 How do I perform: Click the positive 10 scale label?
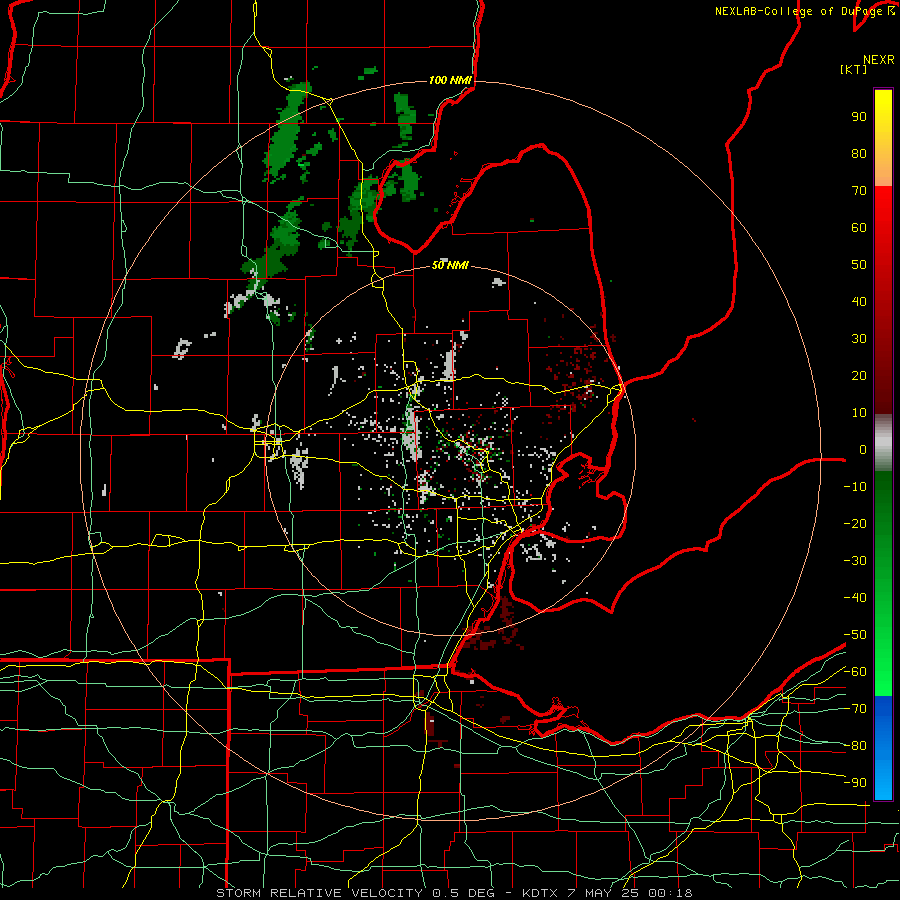tap(859, 413)
